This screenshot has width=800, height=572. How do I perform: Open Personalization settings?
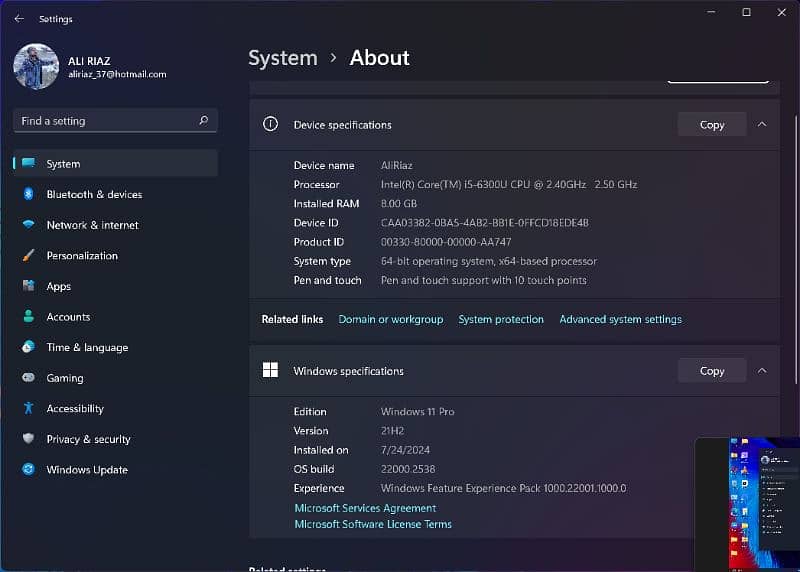coord(82,256)
